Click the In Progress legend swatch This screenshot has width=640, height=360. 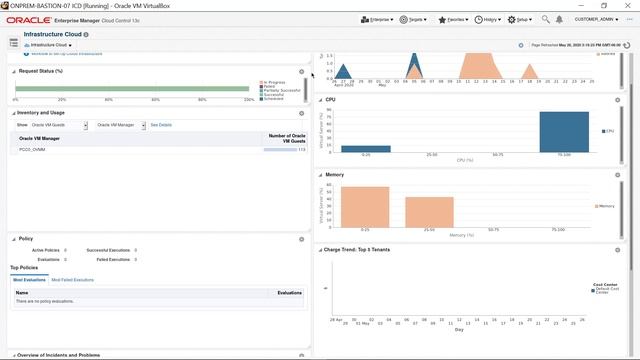point(261,82)
